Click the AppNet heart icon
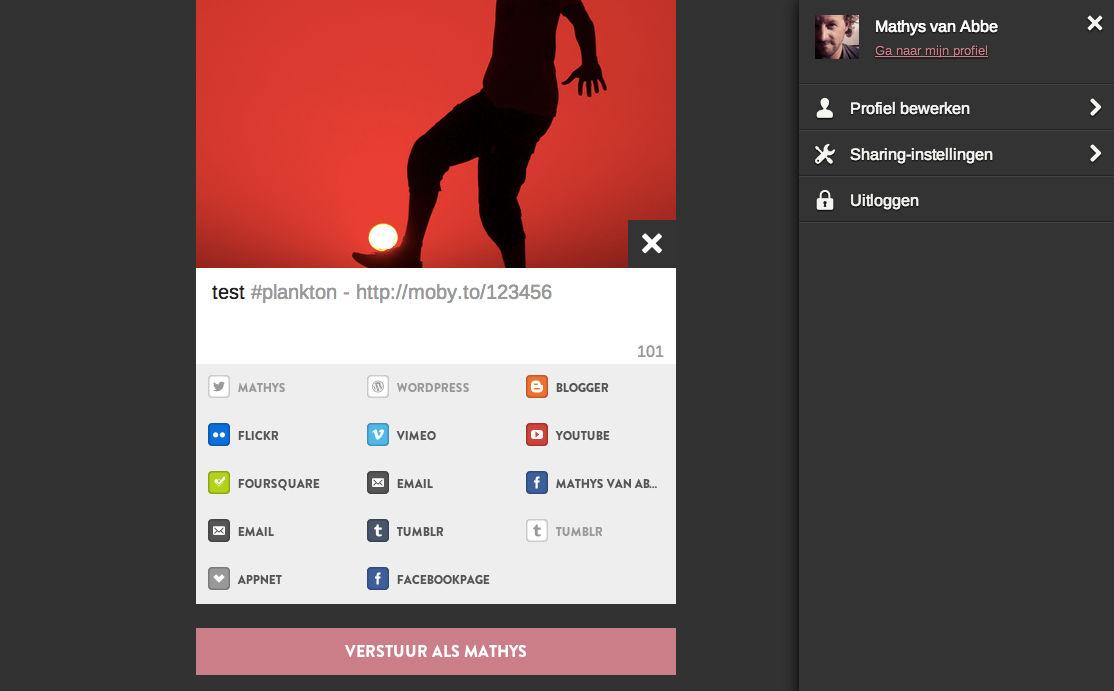This screenshot has height=691, width=1114. tap(219, 579)
